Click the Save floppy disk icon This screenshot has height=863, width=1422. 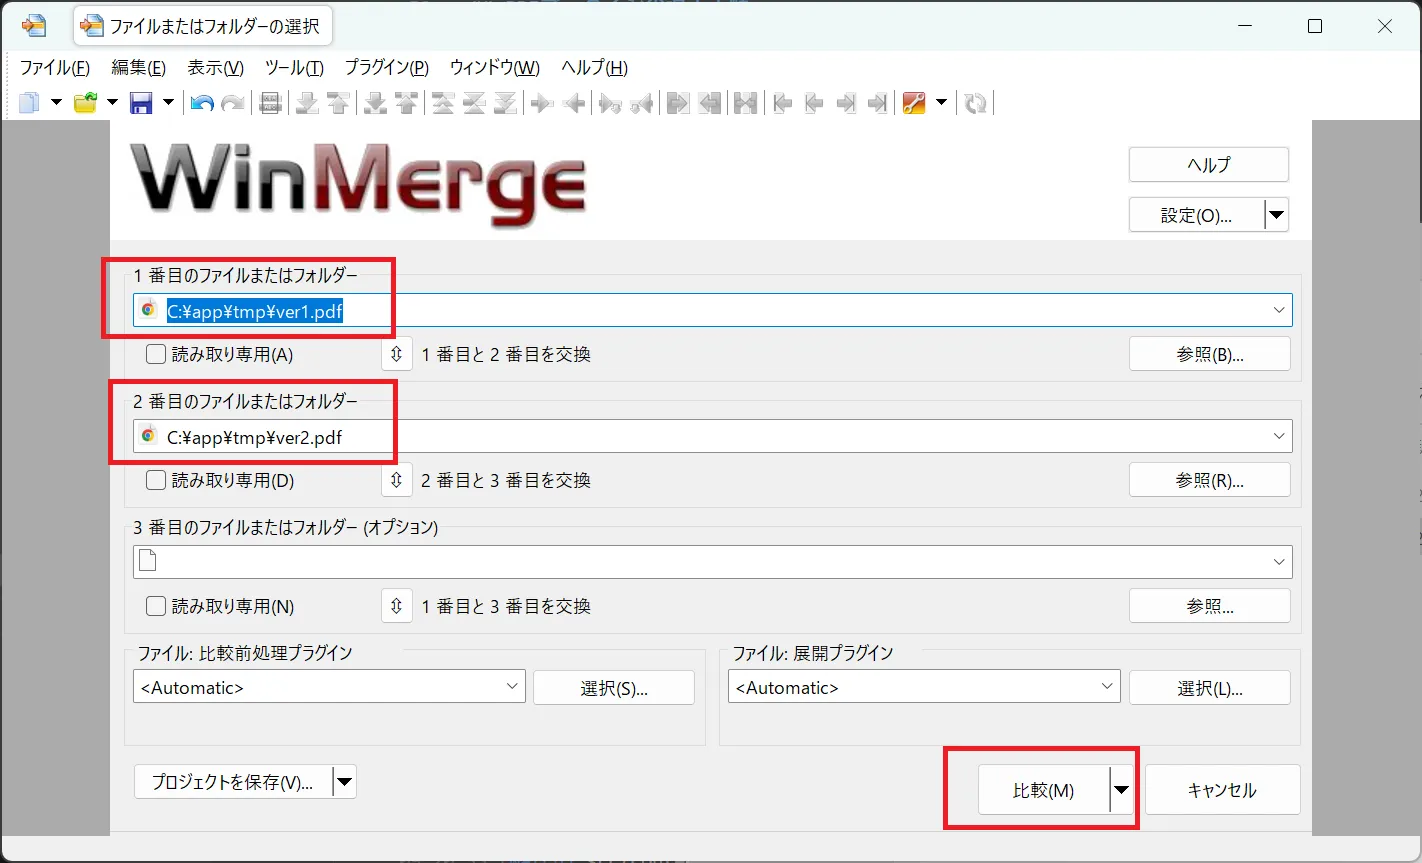[141, 102]
